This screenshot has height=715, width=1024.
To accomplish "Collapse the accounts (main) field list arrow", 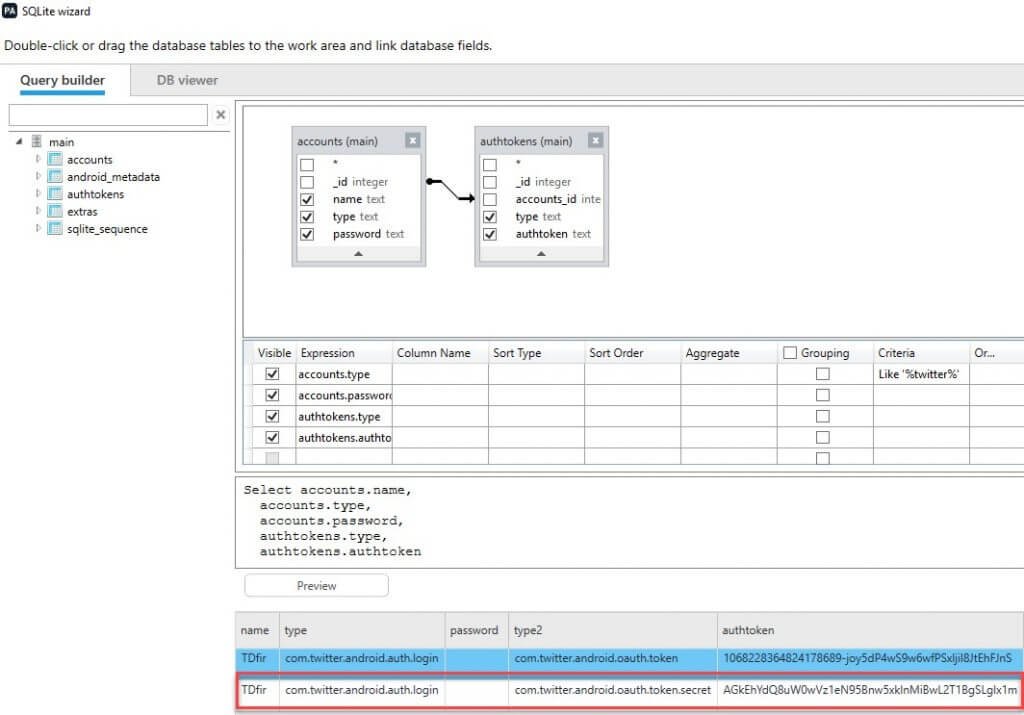I will coord(358,253).
